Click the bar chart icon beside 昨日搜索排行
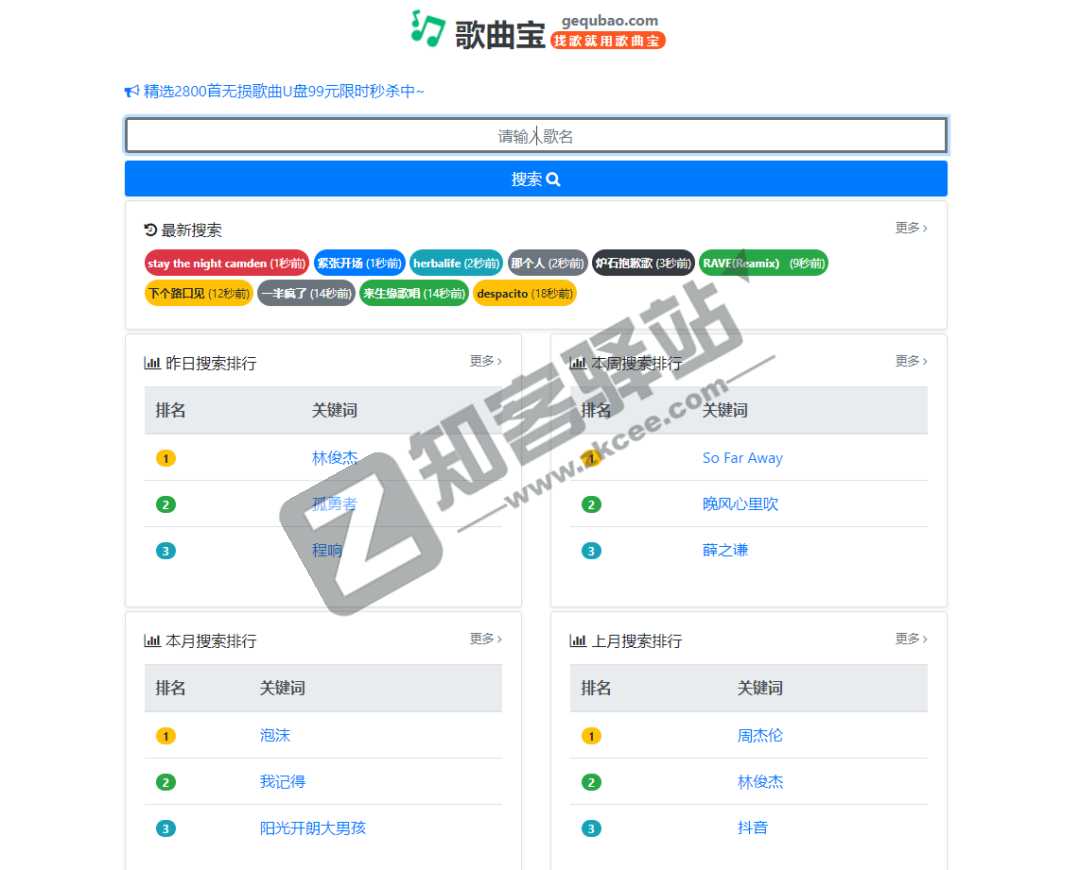The width and height of the screenshot is (1080, 870). pos(152,364)
